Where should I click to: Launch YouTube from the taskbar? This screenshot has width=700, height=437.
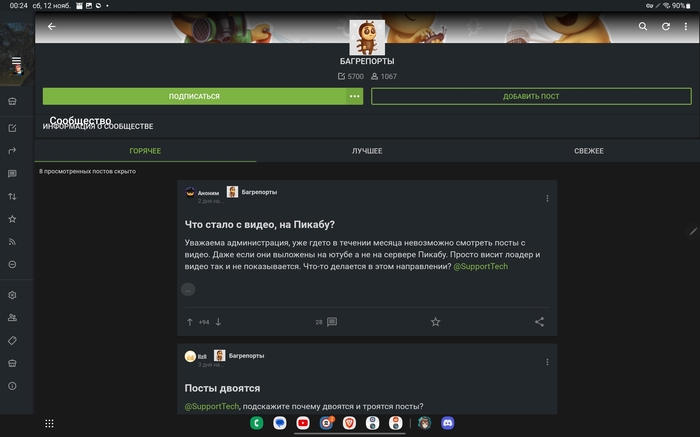point(303,423)
